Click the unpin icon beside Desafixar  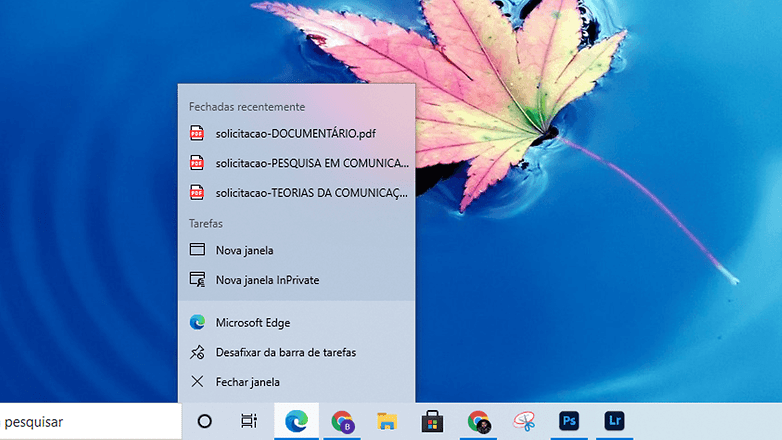tap(197, 352)
